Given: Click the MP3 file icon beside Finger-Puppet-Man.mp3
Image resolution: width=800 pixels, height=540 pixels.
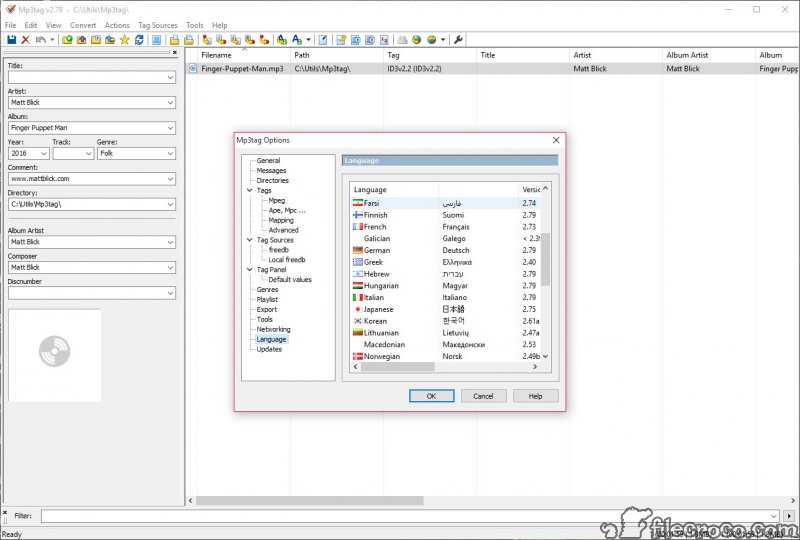Looking at the screenshot, I should coord(193,68).
